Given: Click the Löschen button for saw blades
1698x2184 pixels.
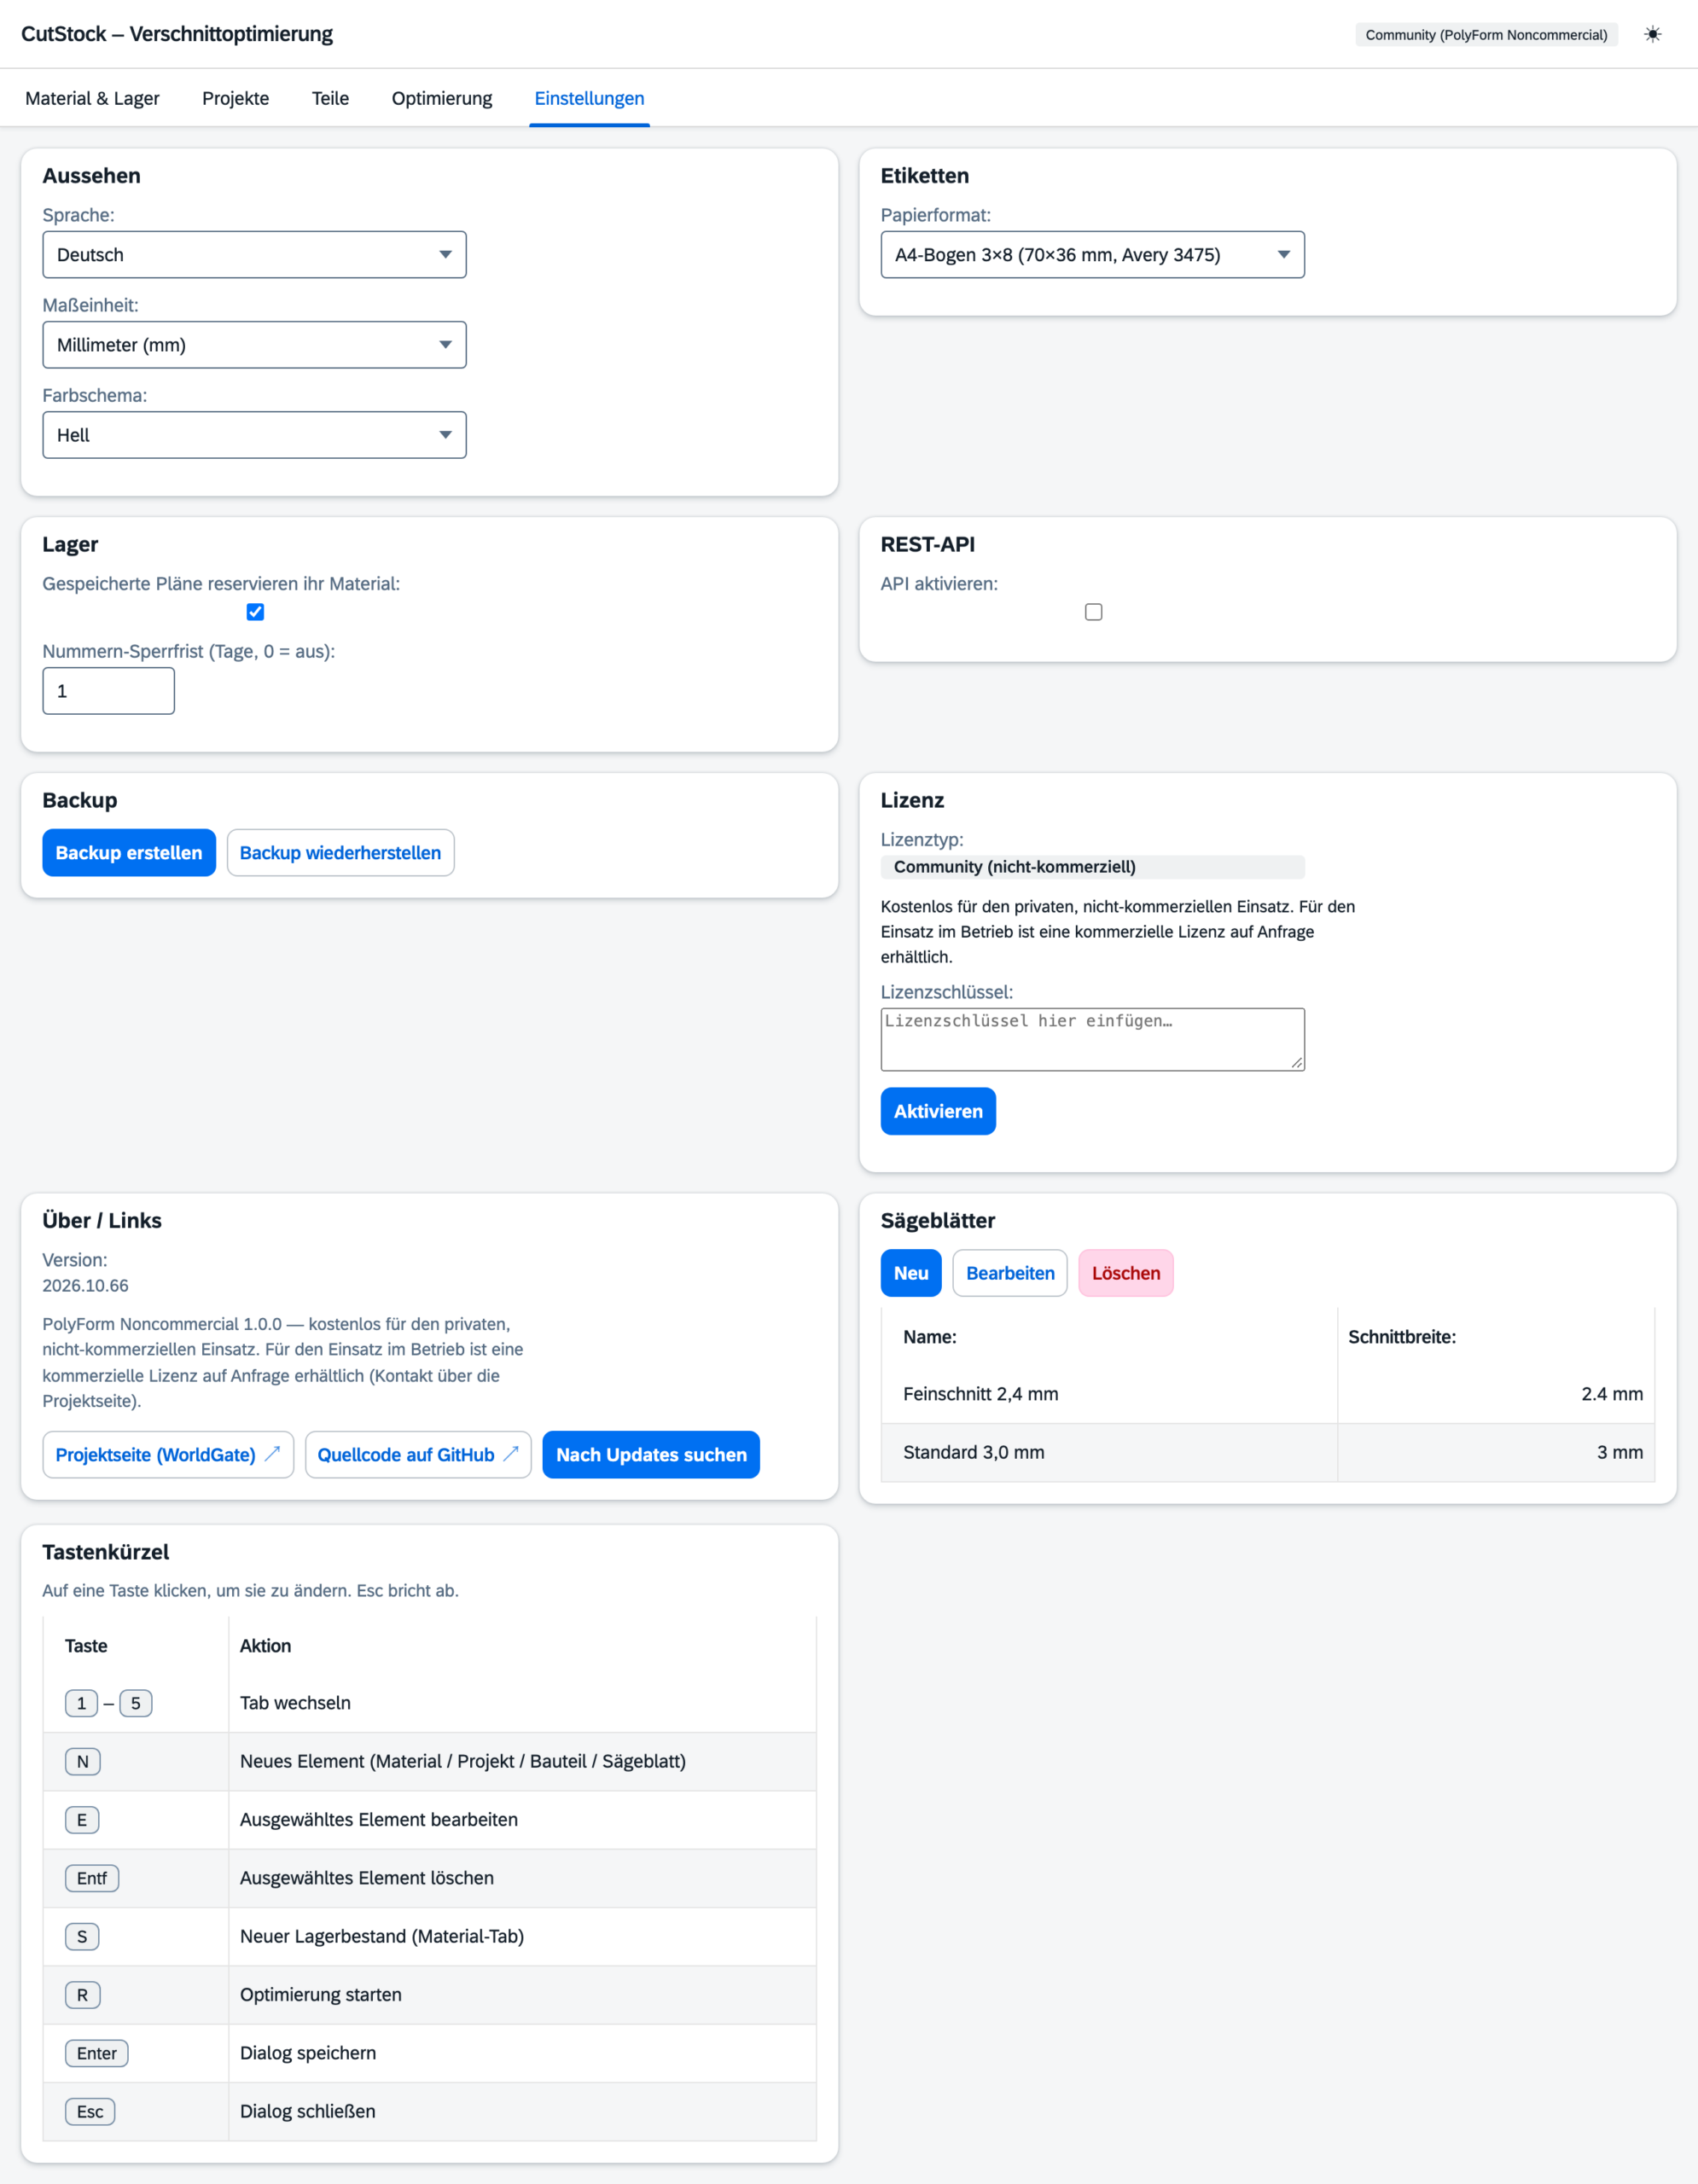Looking at the screenshot, I should (x=1126, y=1273).
